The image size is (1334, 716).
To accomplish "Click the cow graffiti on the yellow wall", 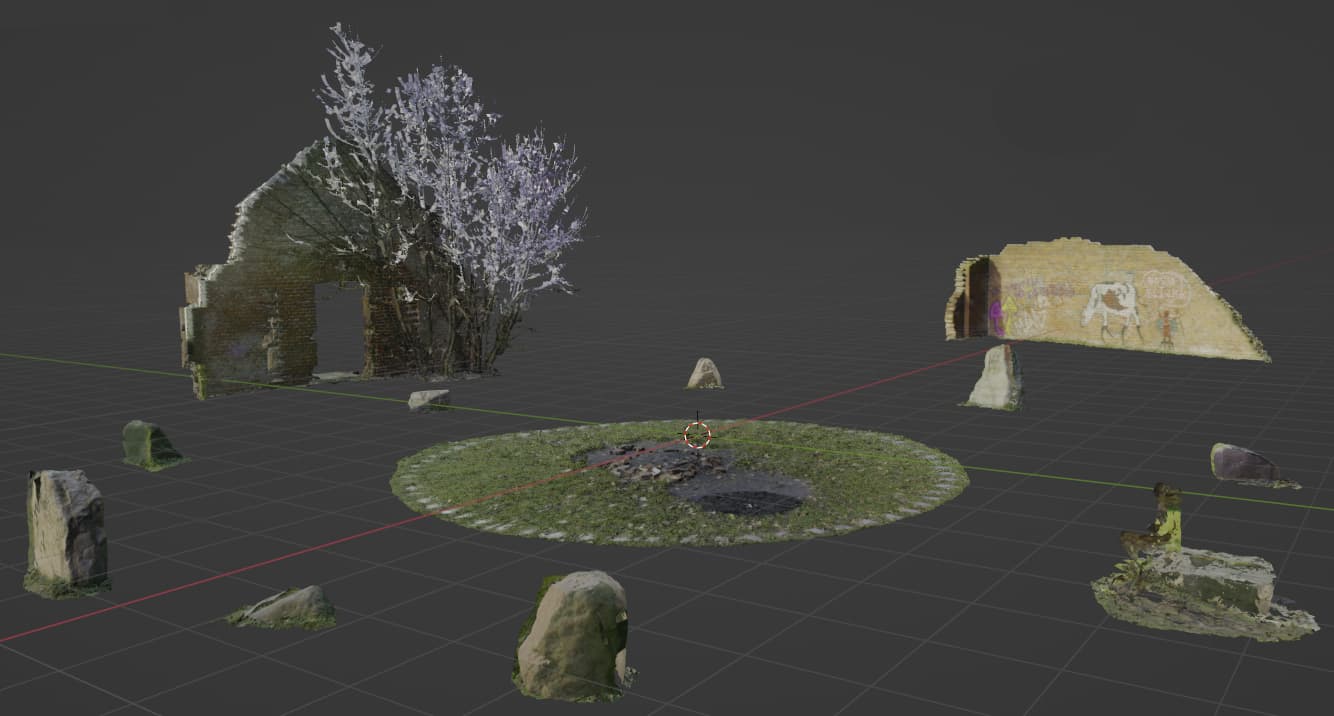I will click(1114, 303).
